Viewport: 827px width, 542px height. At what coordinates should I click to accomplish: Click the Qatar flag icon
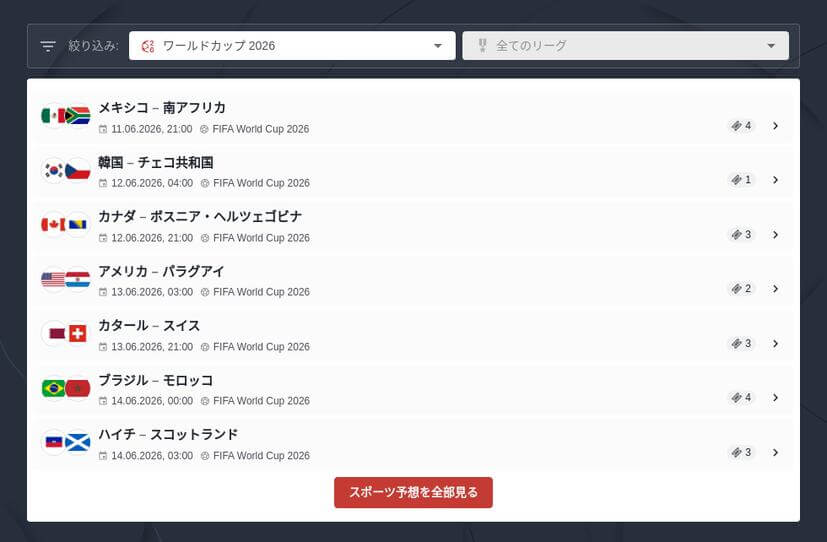(x=53, y=333)
